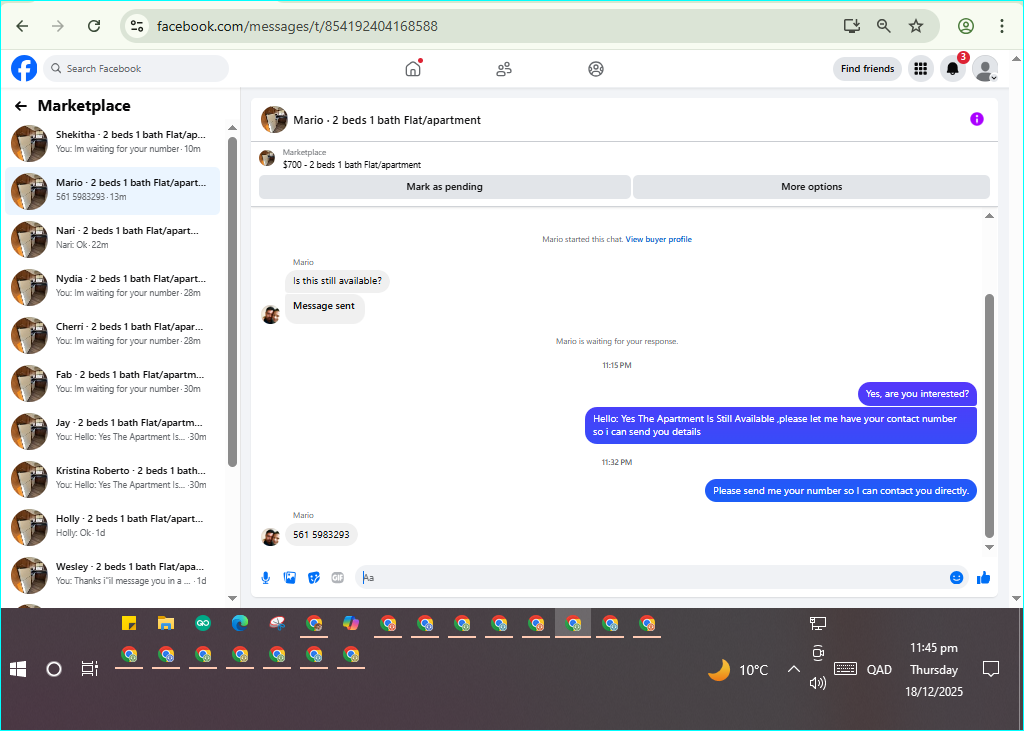This screenshot has height=731, width=1024.
Task: Send a thumbs-up like
Action: (984, 577)
